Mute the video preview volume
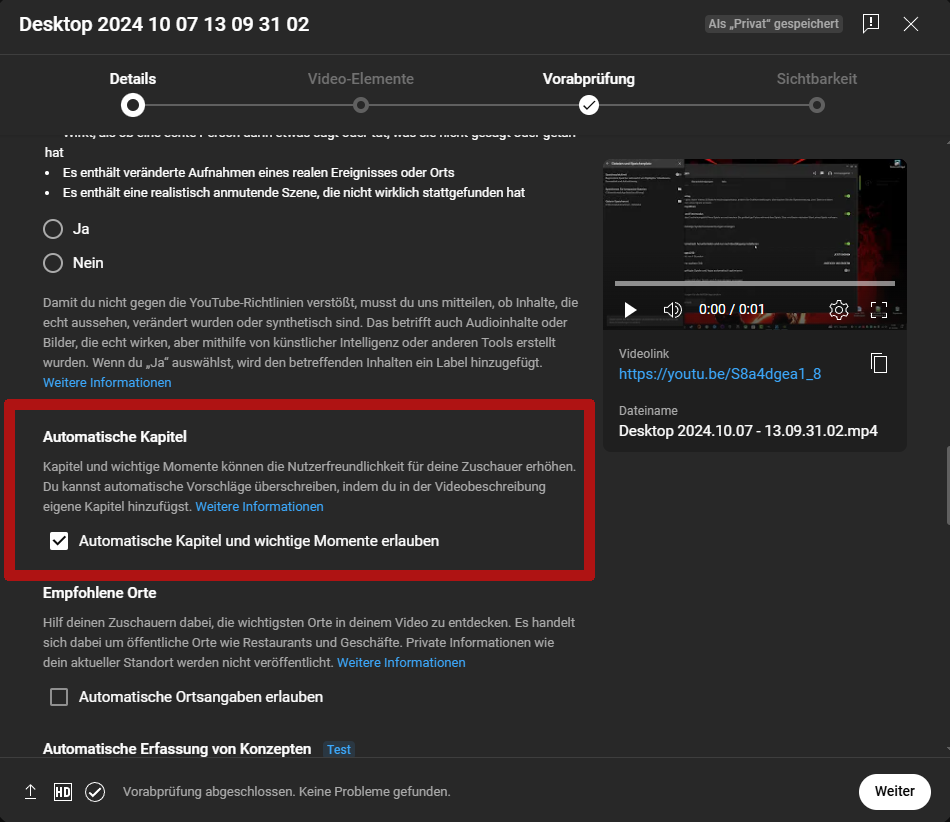 [672, 310]
